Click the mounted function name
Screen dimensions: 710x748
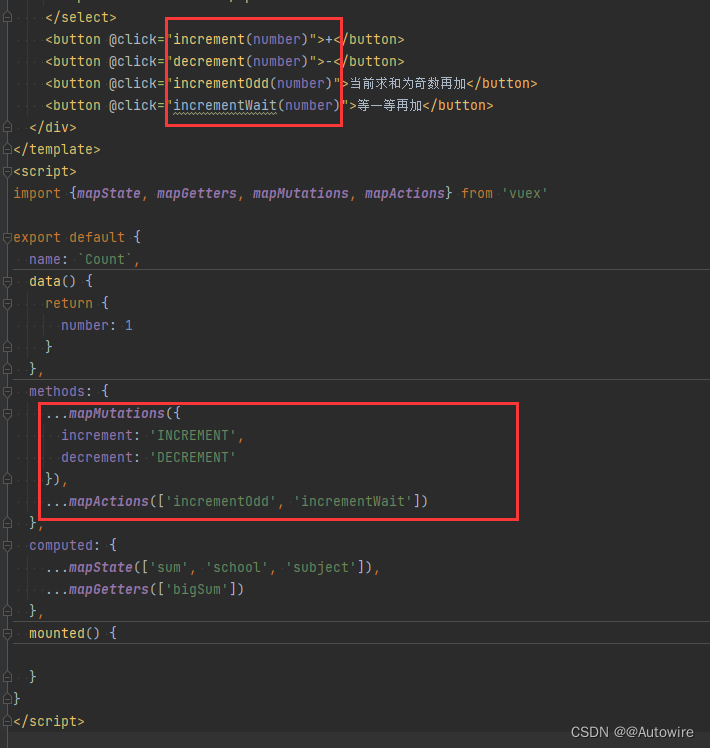(x=57, y=634)
